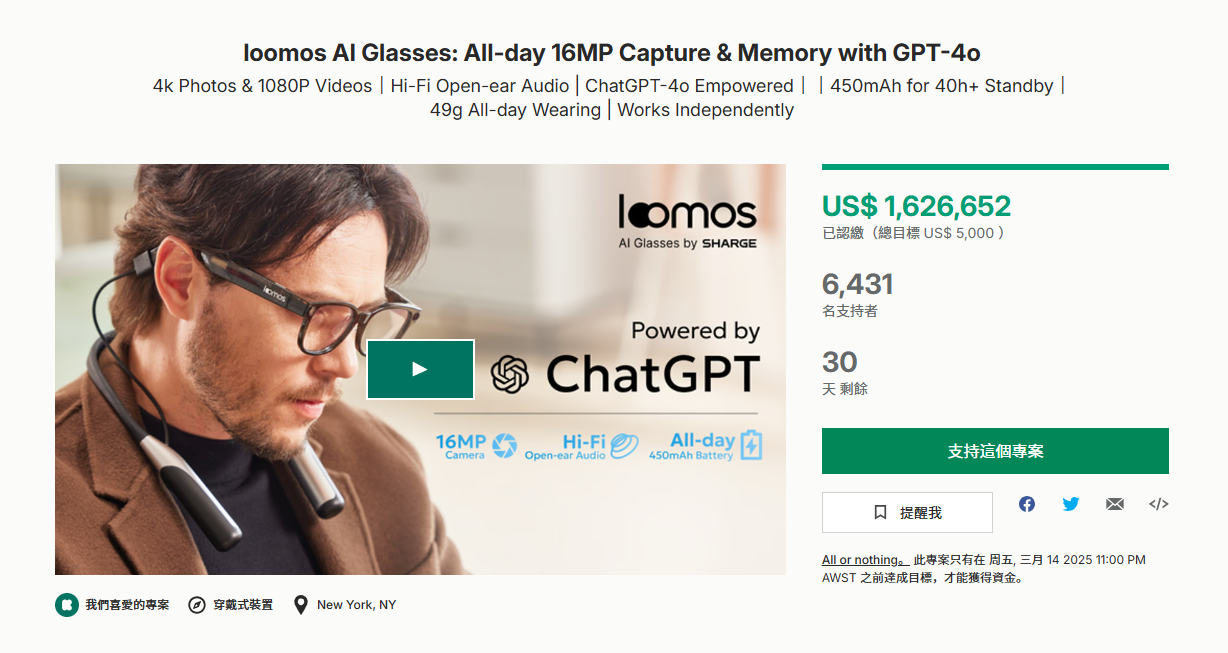Click the 6,431 backers count
1228x653 pixels.
857,284
